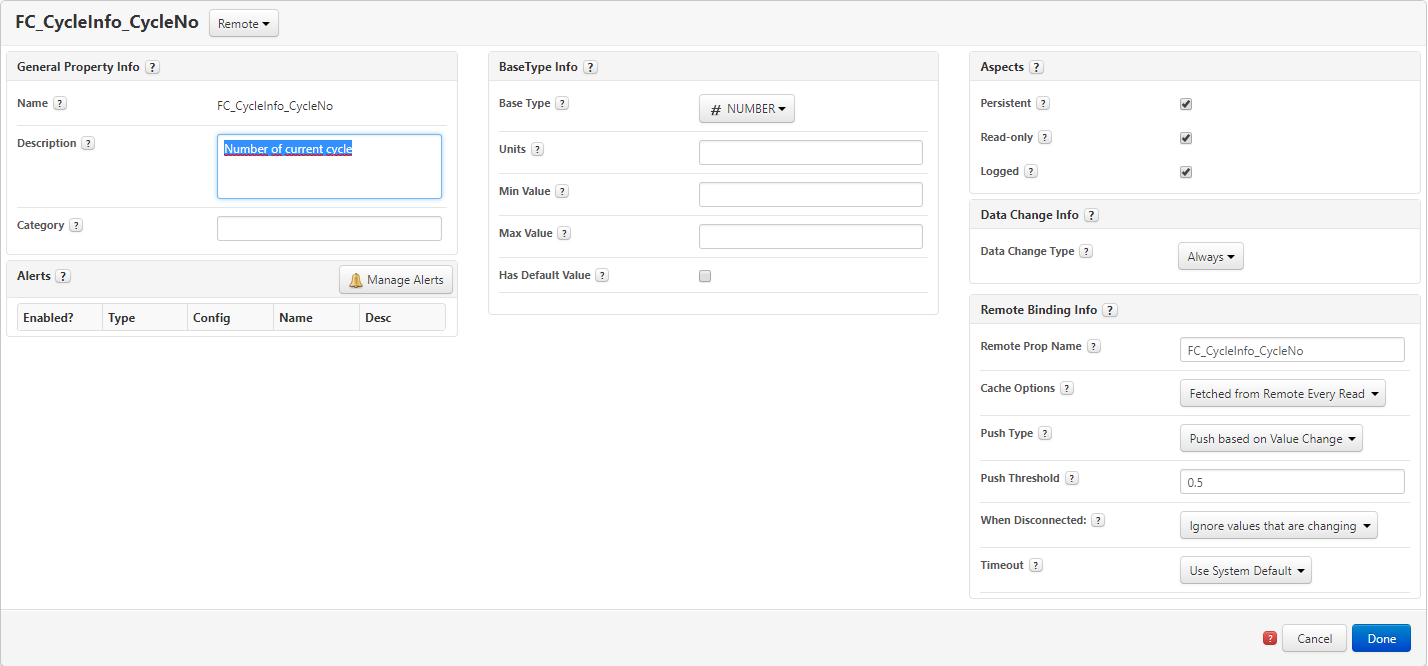Open the help icon beside Push Threshold

click(1072, 478)
